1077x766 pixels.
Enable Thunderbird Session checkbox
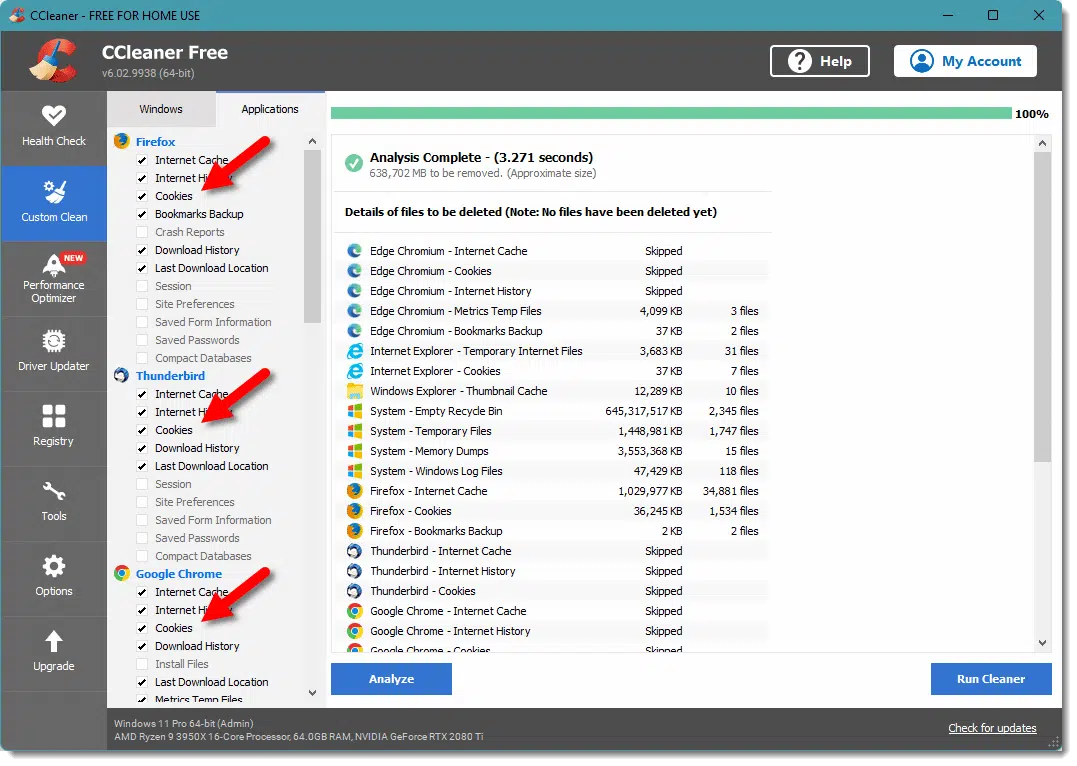point(142,484)
